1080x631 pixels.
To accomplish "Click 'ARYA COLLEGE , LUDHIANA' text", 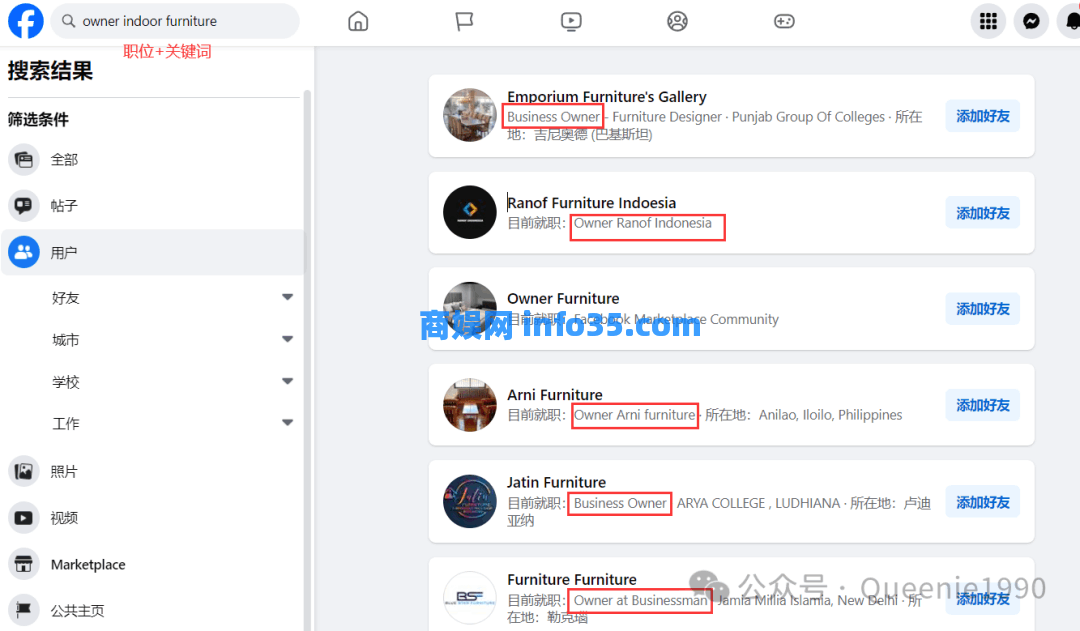I will [x=758, y=504].
